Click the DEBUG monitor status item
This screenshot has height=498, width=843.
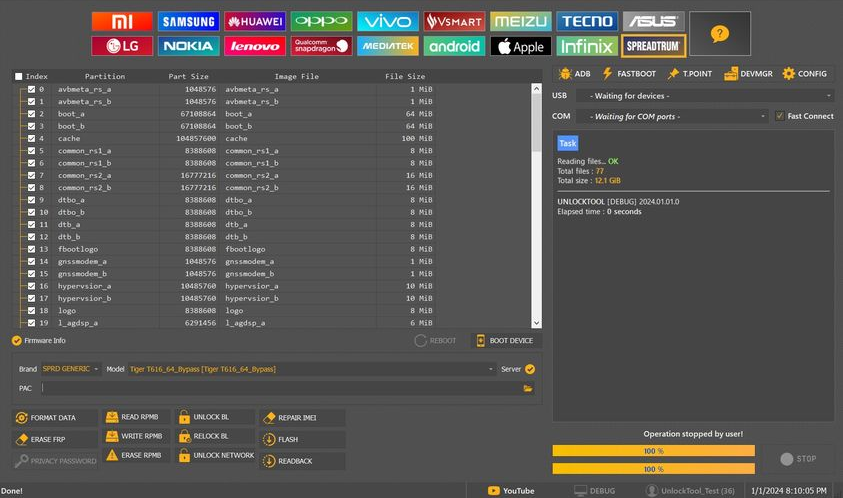pyautogui.click(x=595, y=490)
